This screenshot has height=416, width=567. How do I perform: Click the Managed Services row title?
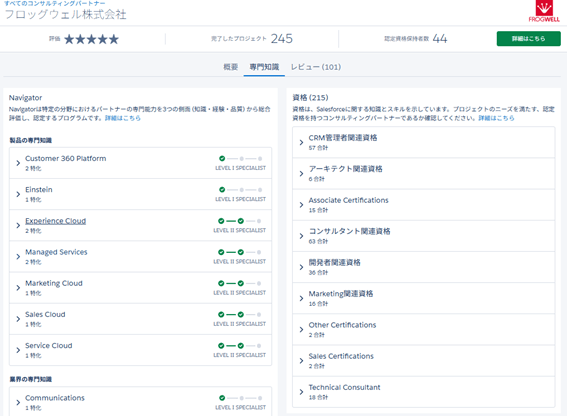tap(56, 252)
